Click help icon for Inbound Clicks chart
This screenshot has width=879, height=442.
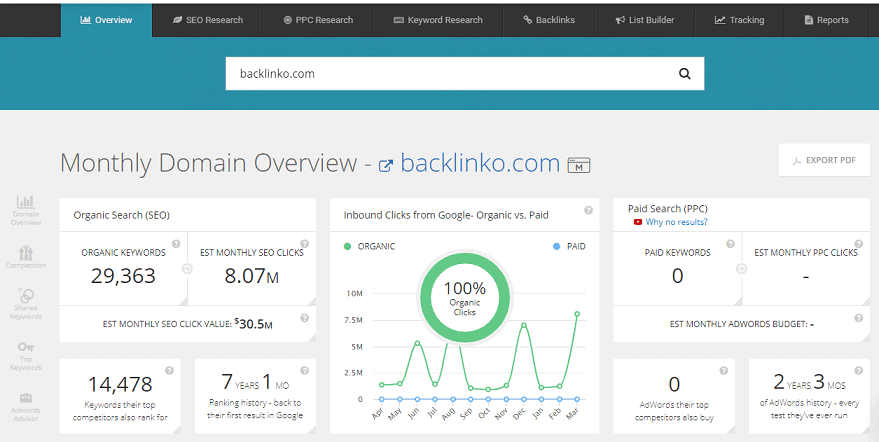[x=588, y=210]
